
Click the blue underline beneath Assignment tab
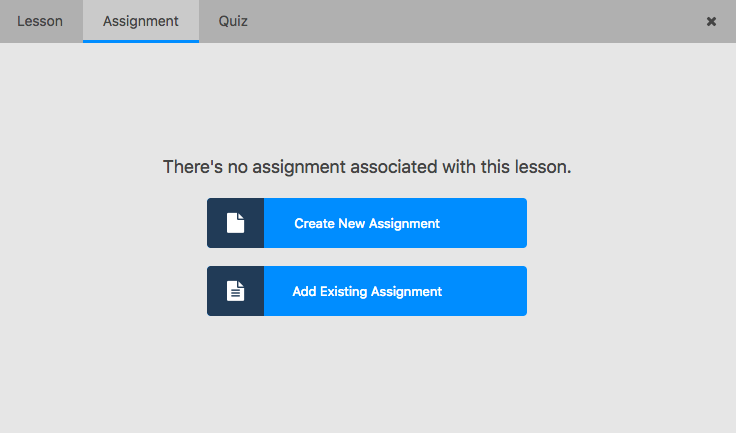[141, 41]
